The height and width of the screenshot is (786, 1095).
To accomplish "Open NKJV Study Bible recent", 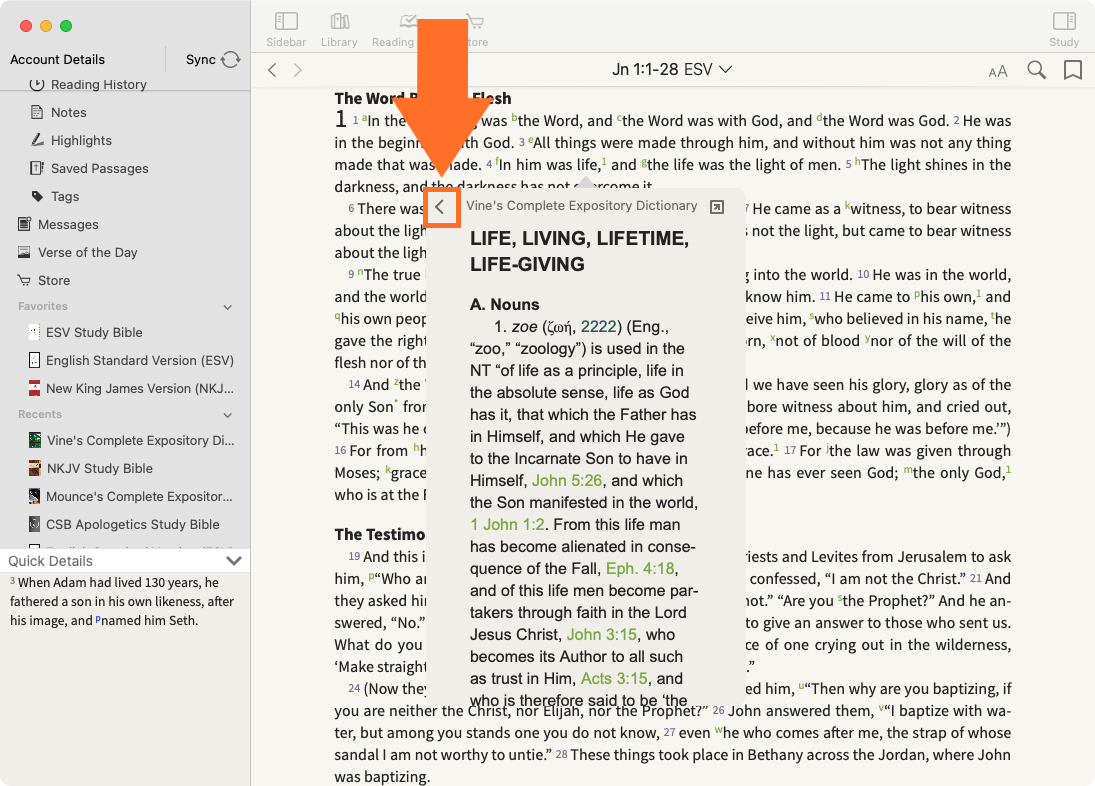I will point(99,468).
